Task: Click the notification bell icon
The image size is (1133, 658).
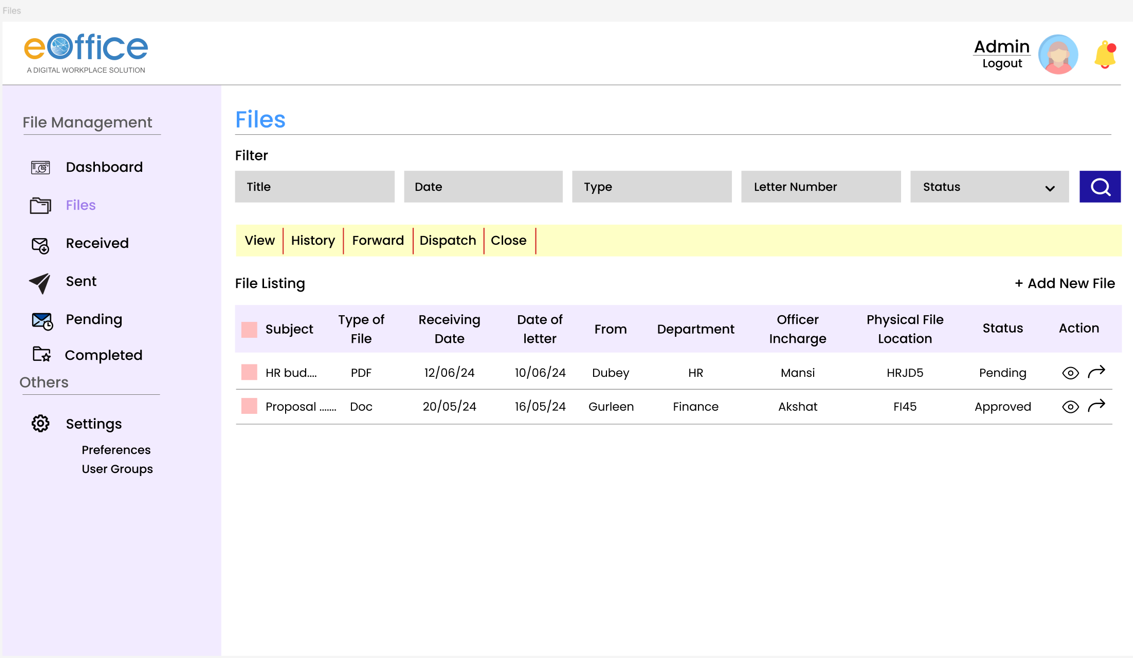Action: pos(1105,55)
